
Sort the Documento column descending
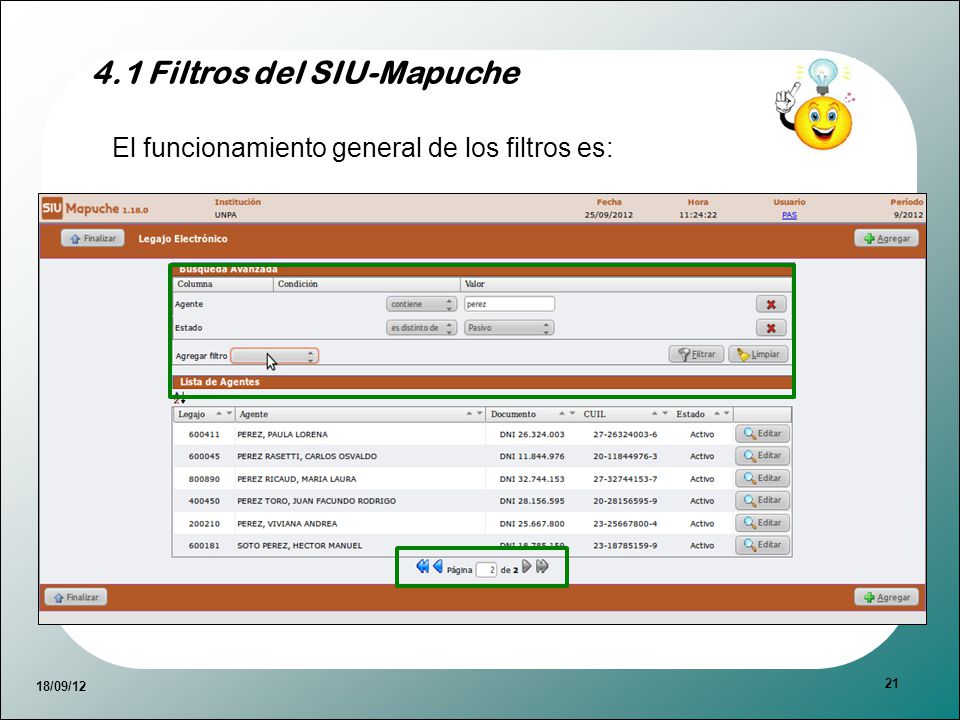(572, 414)
